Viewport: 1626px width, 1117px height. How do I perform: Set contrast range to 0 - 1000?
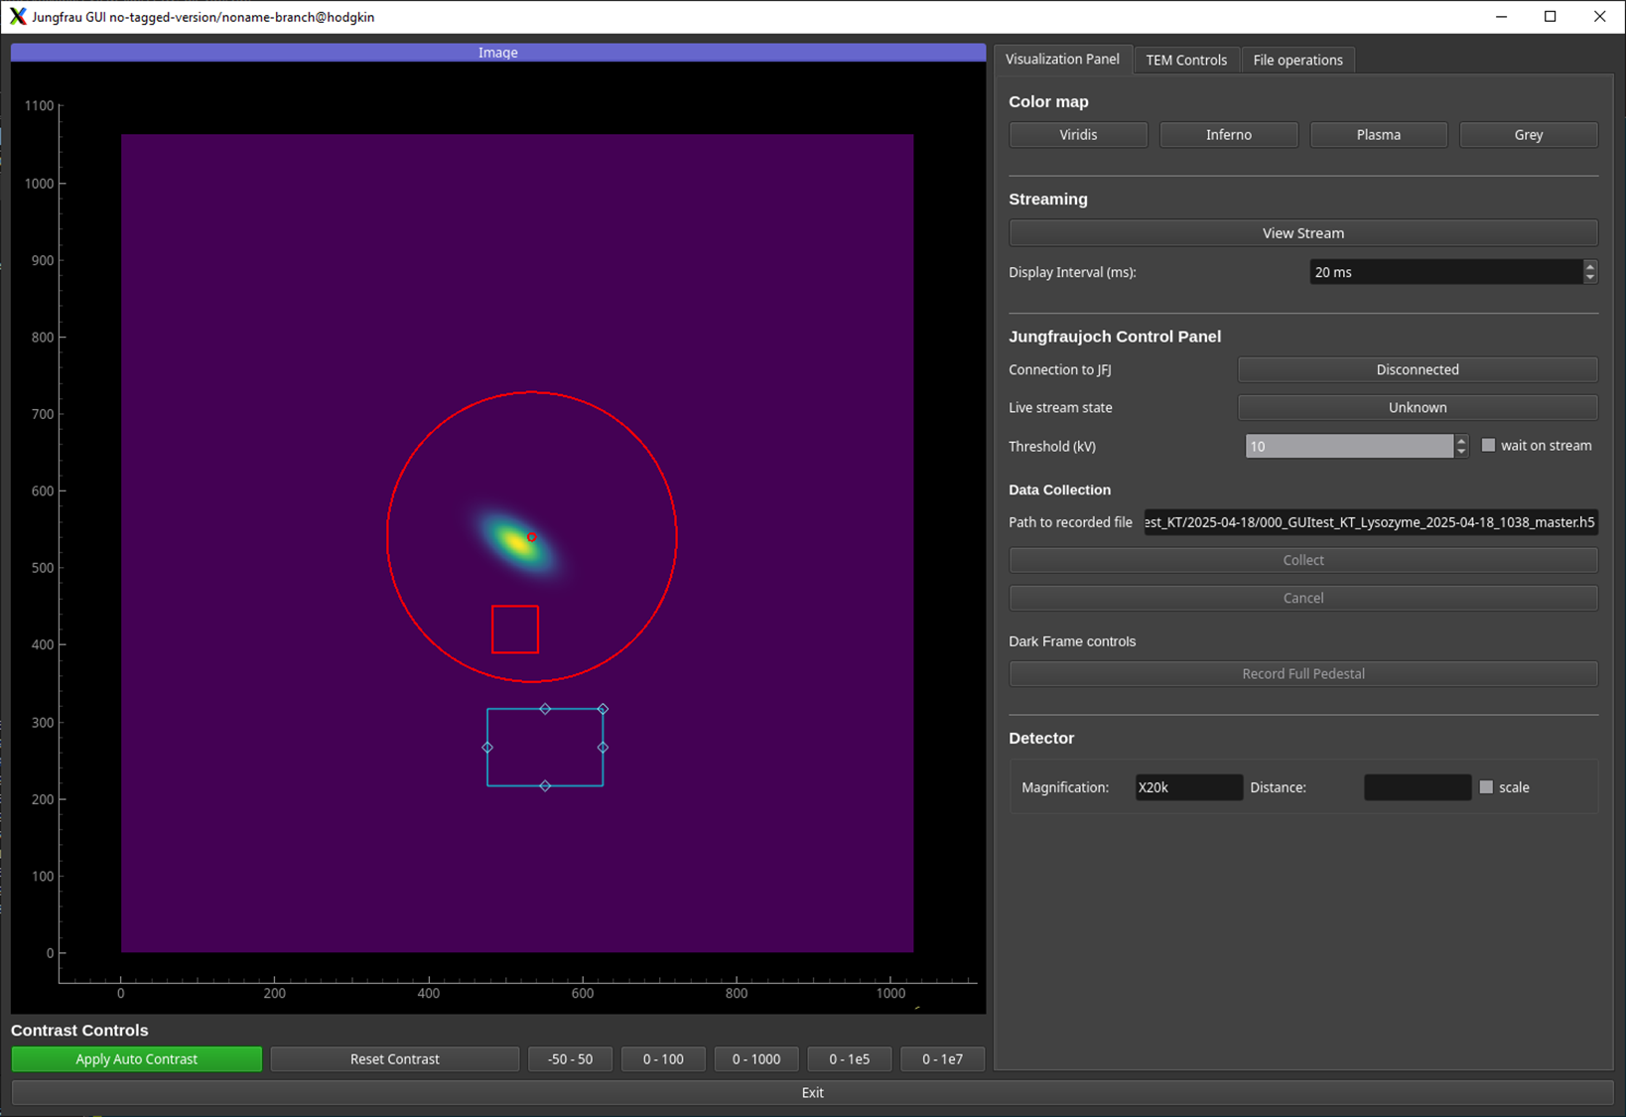pos(756,1058)
